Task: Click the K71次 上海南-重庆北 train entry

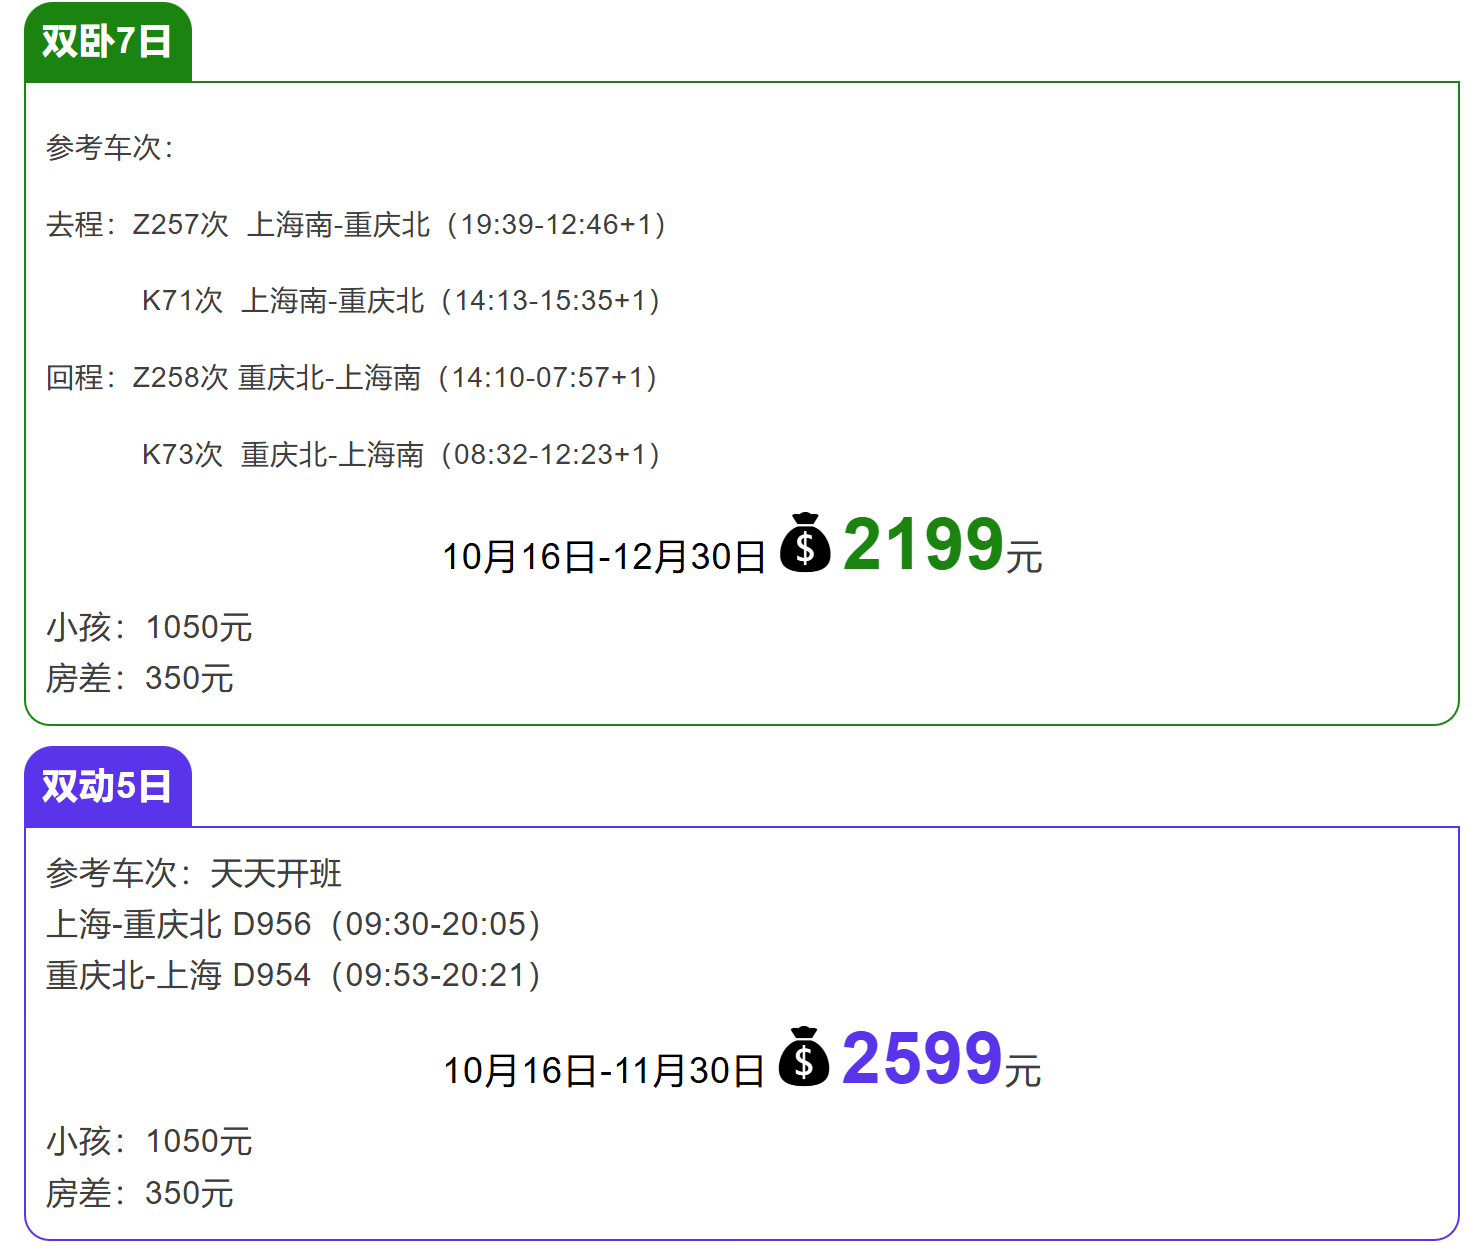Action: [x=401, y=301]
